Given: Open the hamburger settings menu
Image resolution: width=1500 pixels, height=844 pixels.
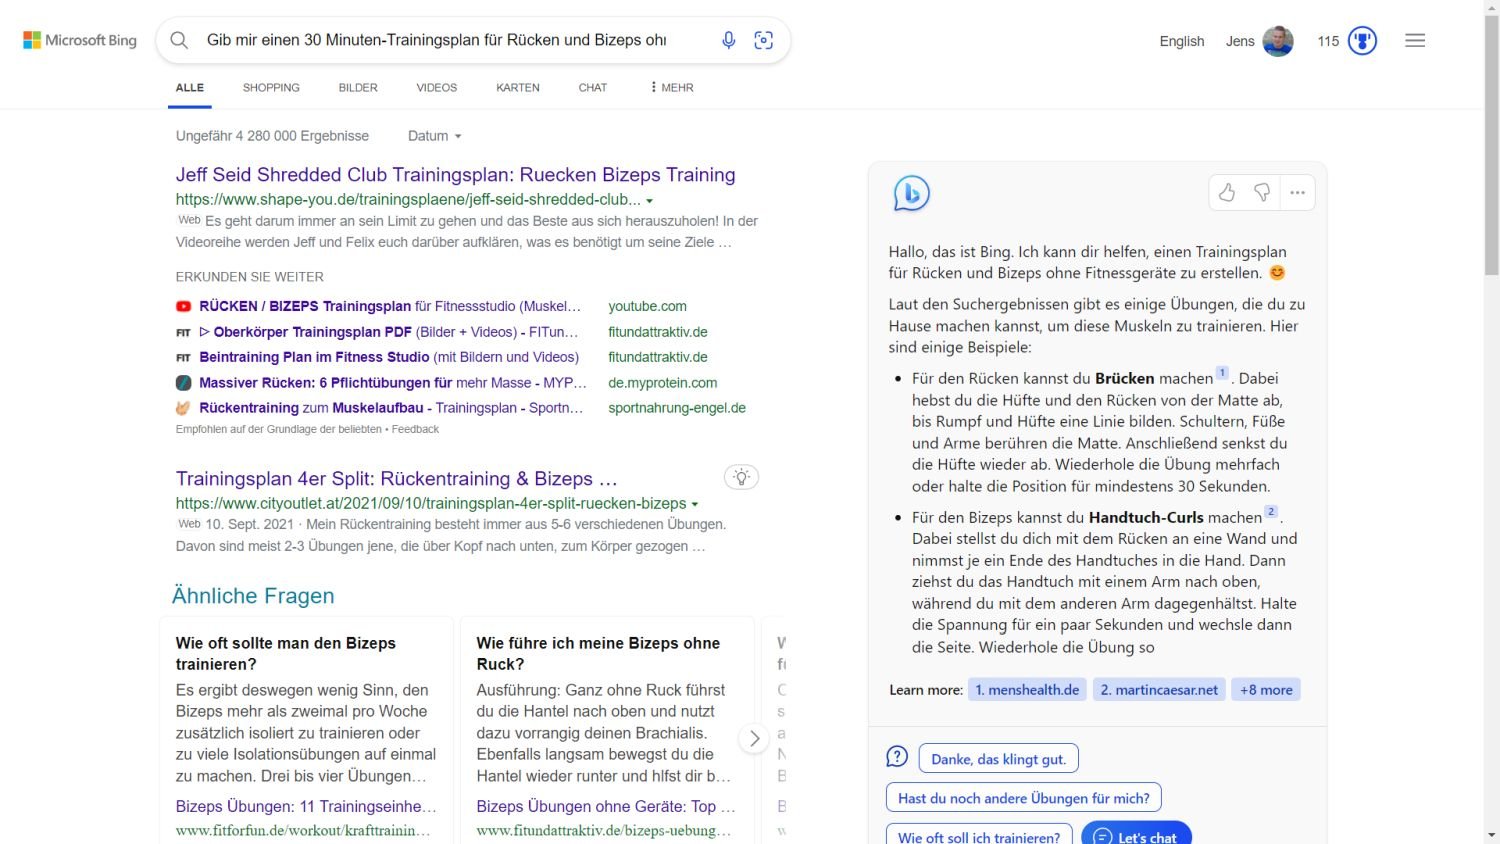Looking at the screenshot, I should (1415, 41).
